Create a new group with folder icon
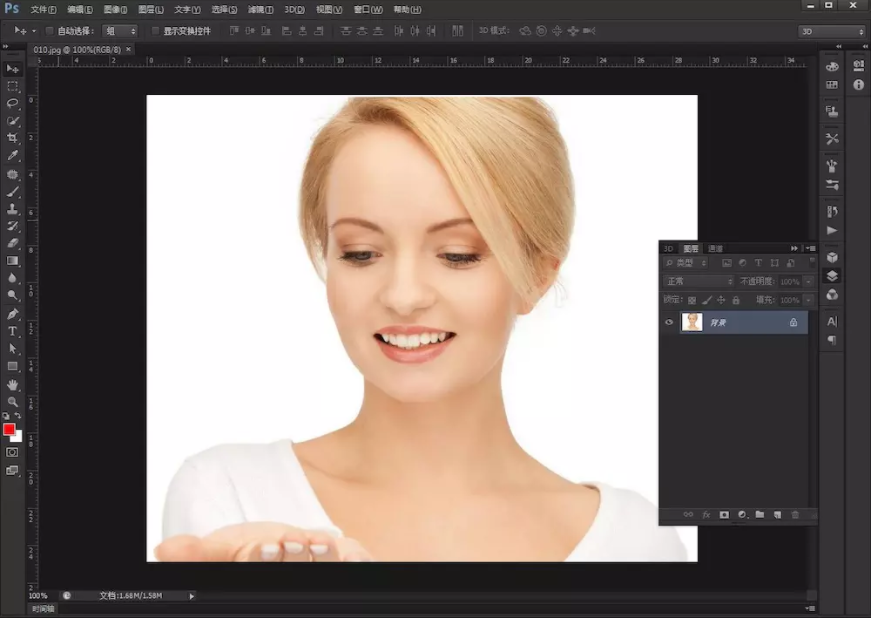This screenshot has height=618, width=872. point(760,514)
